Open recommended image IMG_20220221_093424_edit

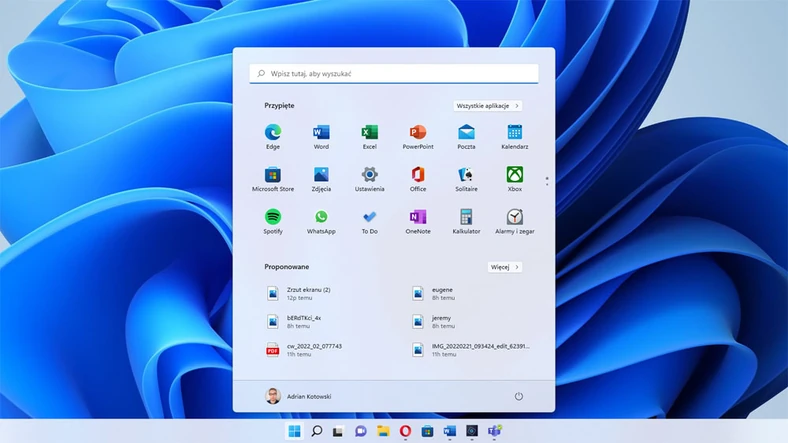pos(470,350)
